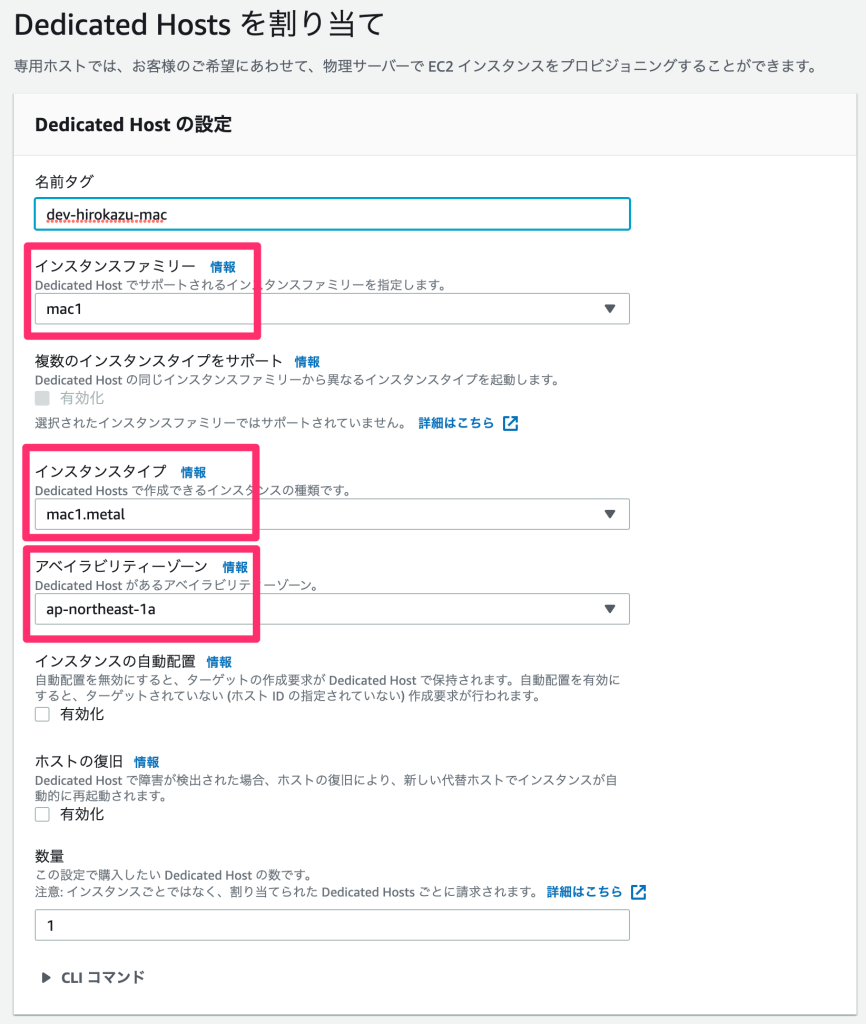Toggle disabled 有効化 checkbox for multiple instance types
The image size is (866, 1024).
pos(42,398)
